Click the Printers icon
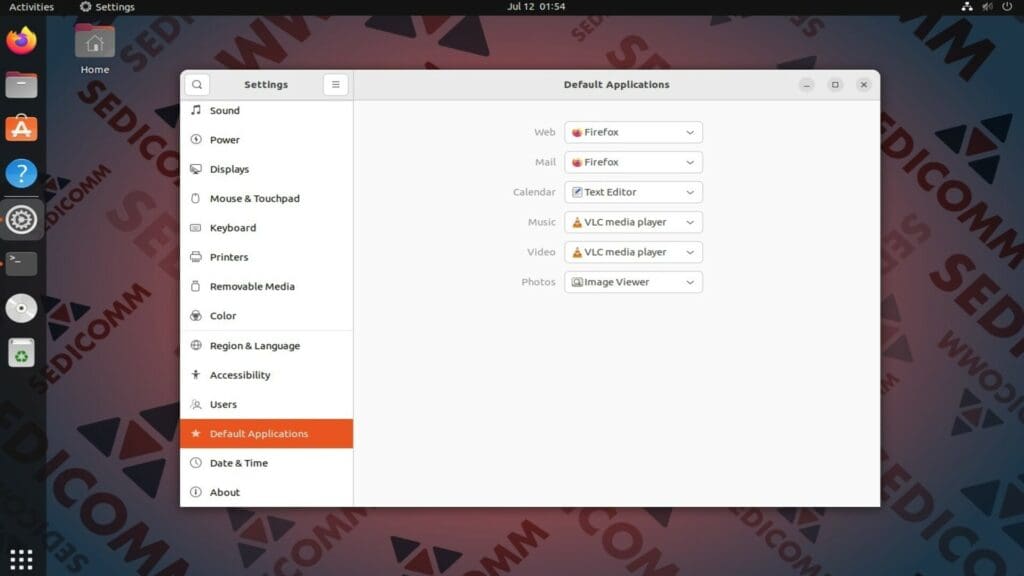The height and width of the screenshot is (576, 1024). click(x=196, y=257)
